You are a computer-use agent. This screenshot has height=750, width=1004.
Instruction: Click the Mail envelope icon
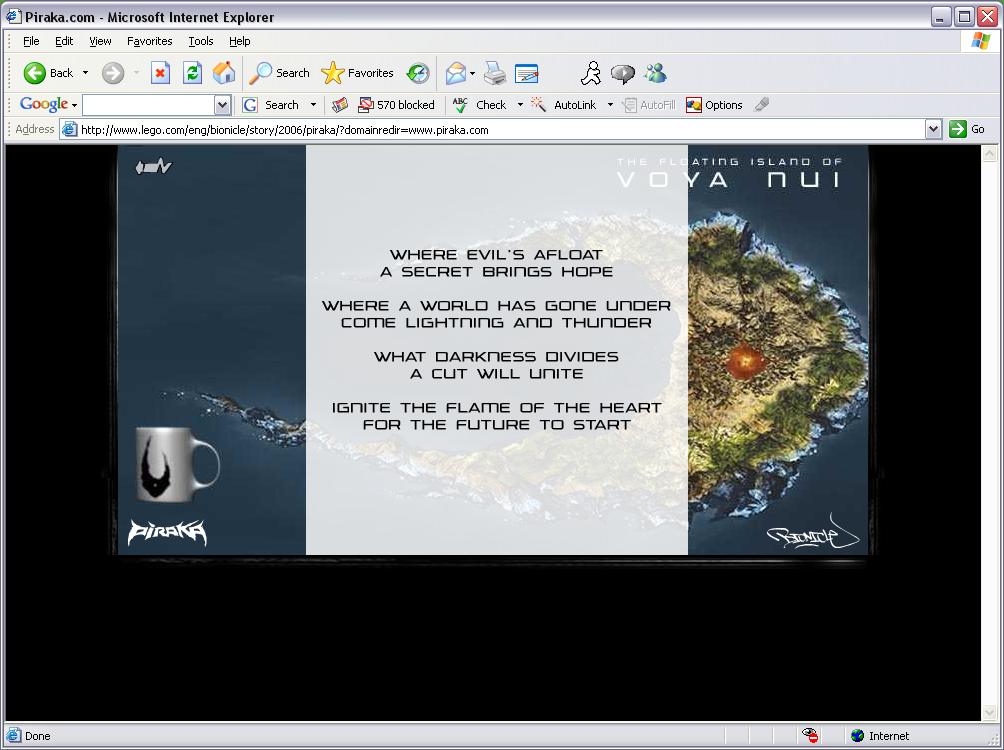point(455,73)
